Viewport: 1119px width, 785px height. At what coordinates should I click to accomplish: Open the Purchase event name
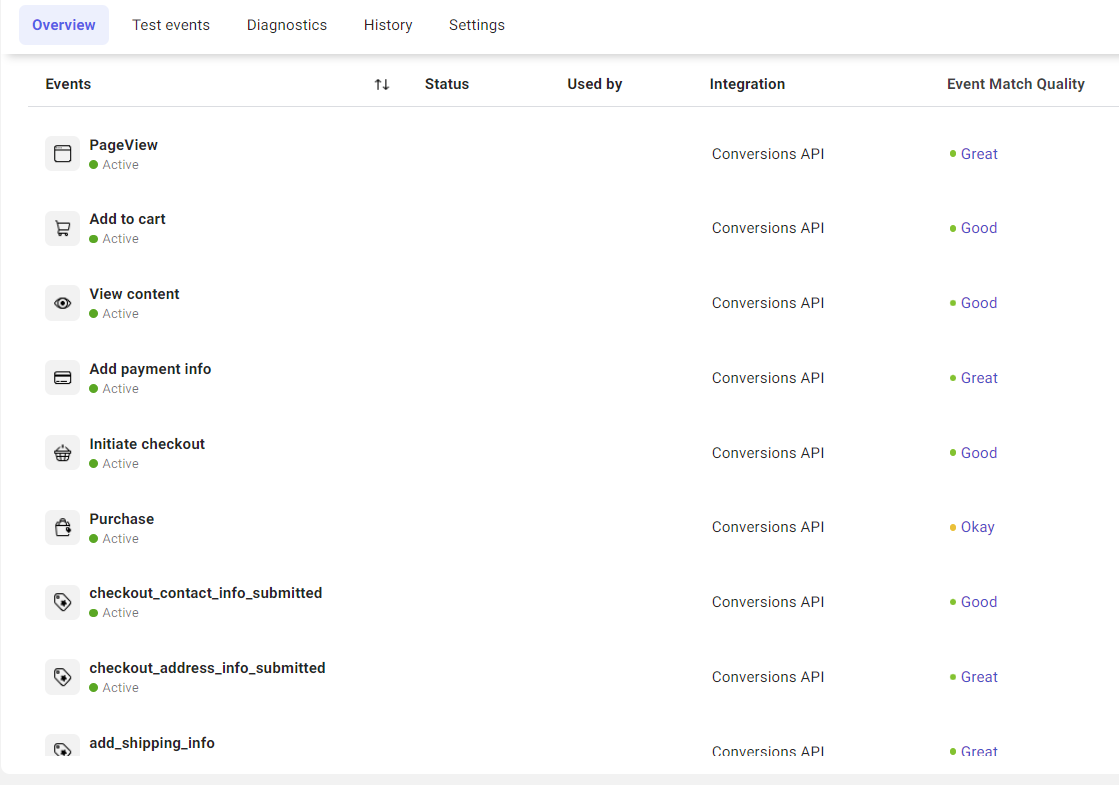(x=122, y=519)
